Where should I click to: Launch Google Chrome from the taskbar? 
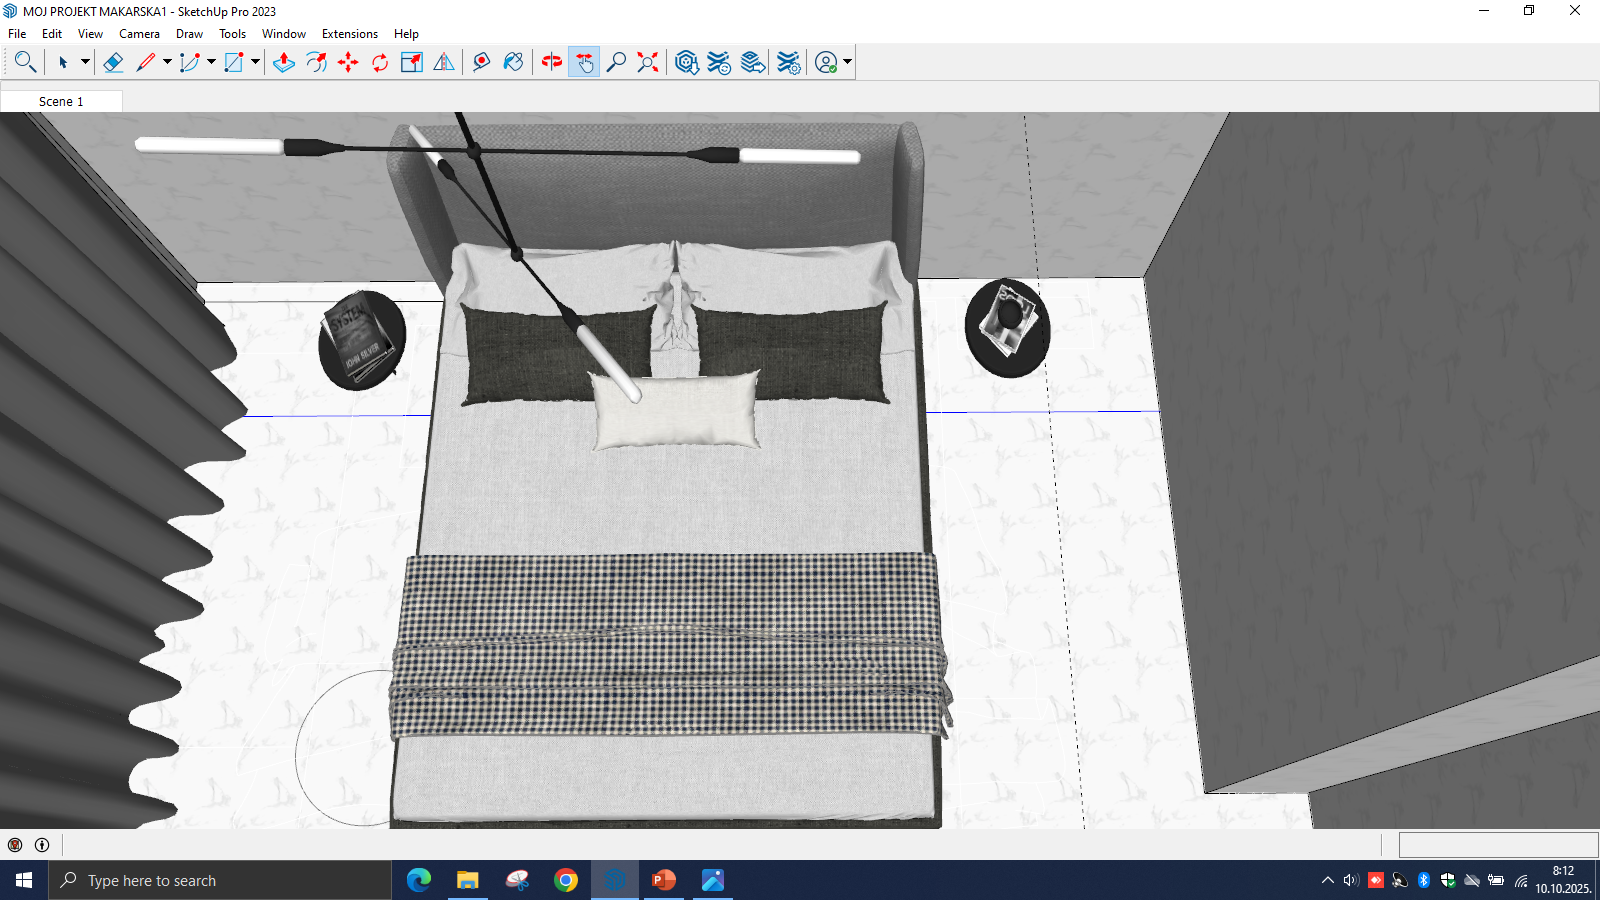(x=566, y=880)
